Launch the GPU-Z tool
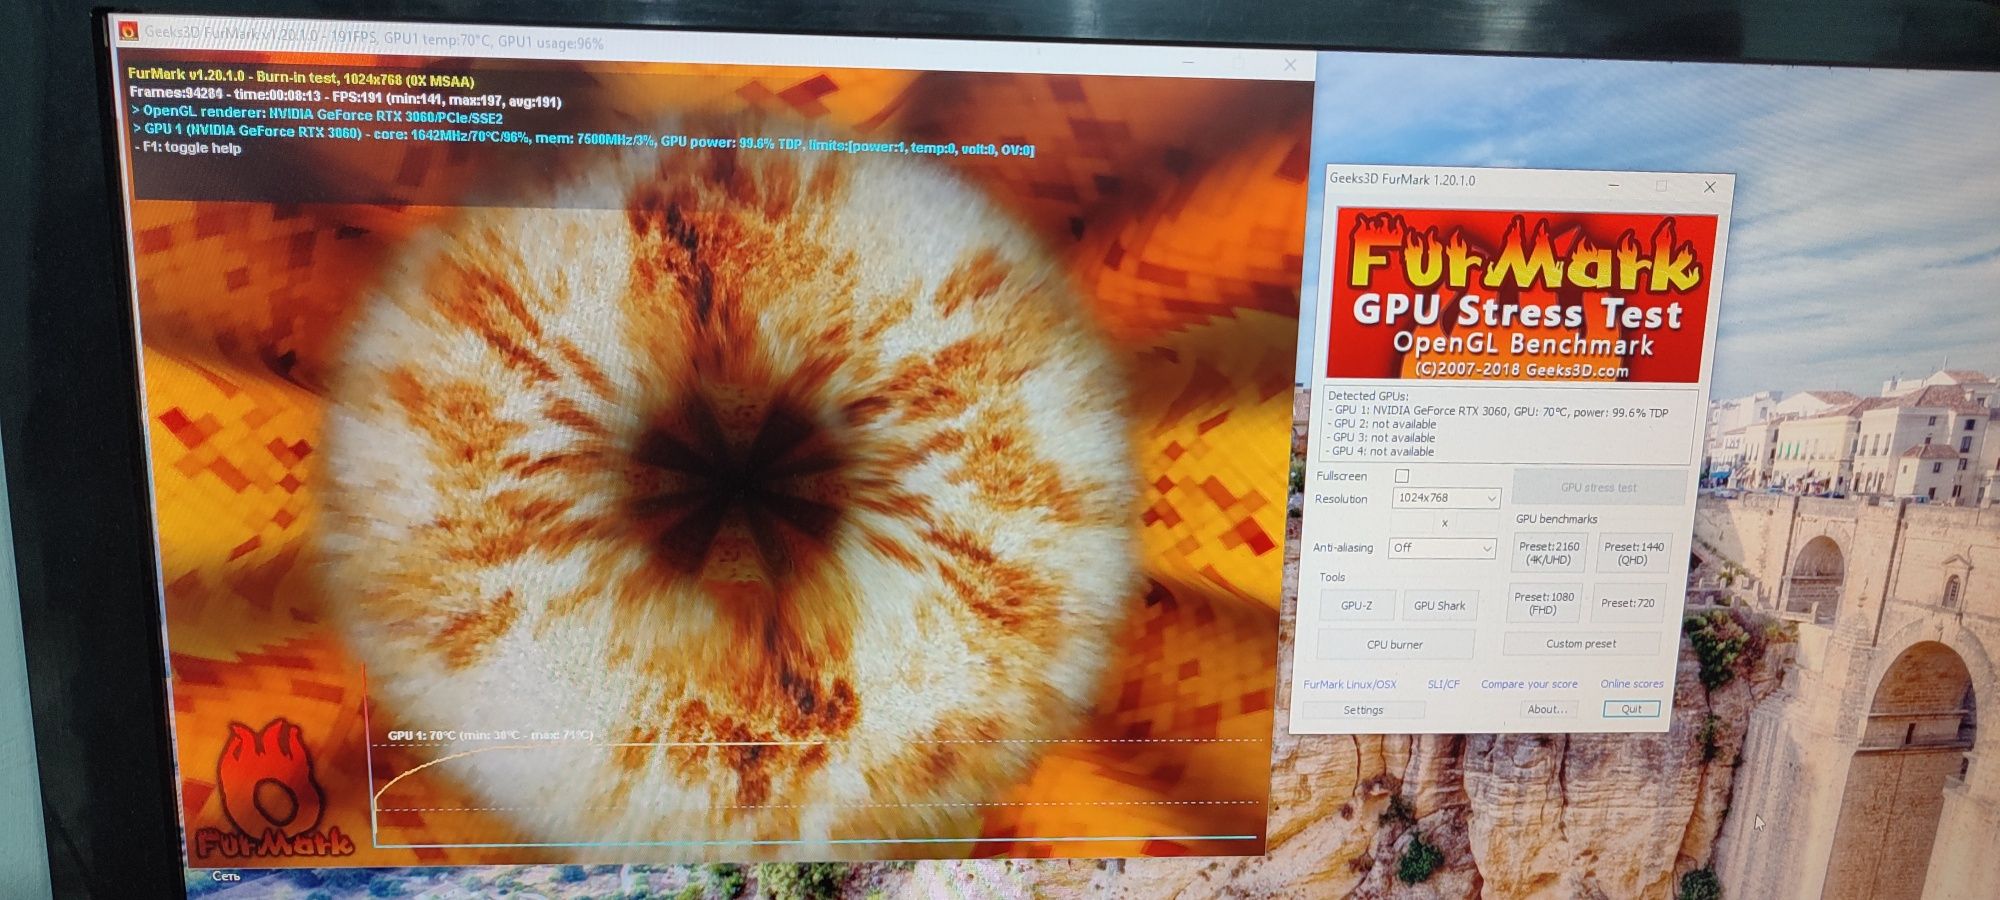This screenshot has height=900, width=2000. point(1356,606)
